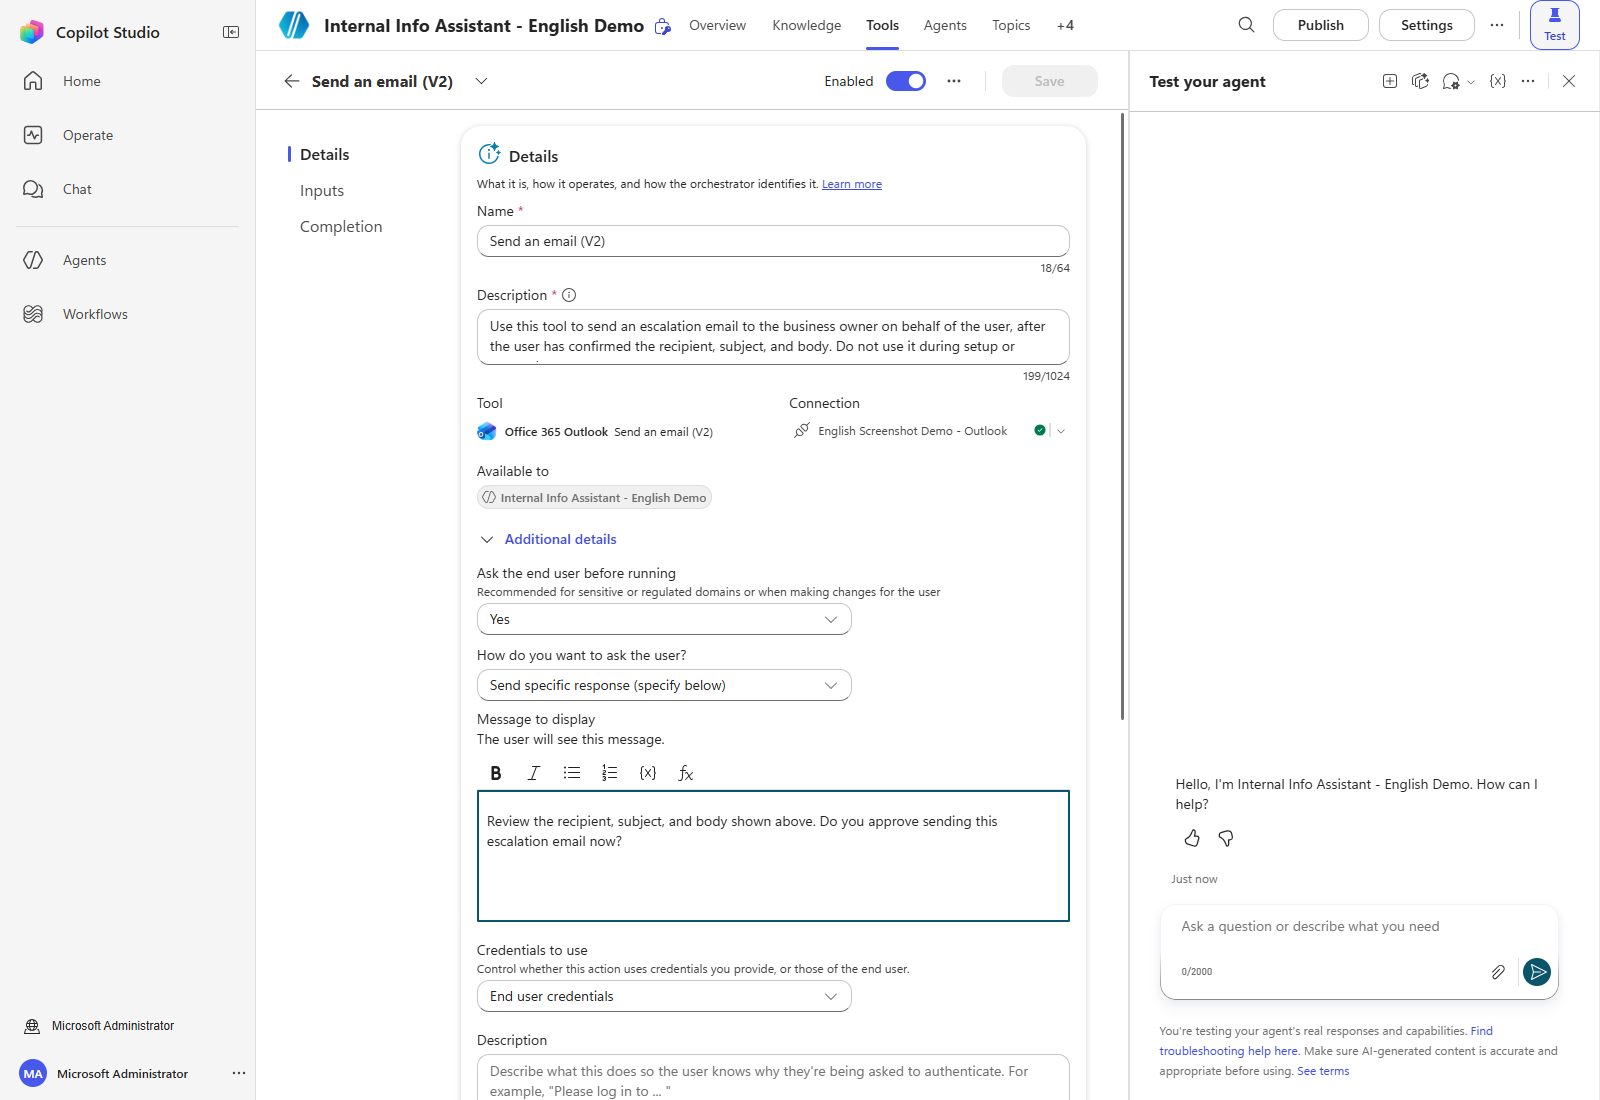Attach a file in the test chat
Viewport: 1600px width, 1100px height.
[x=1498, y=972]
